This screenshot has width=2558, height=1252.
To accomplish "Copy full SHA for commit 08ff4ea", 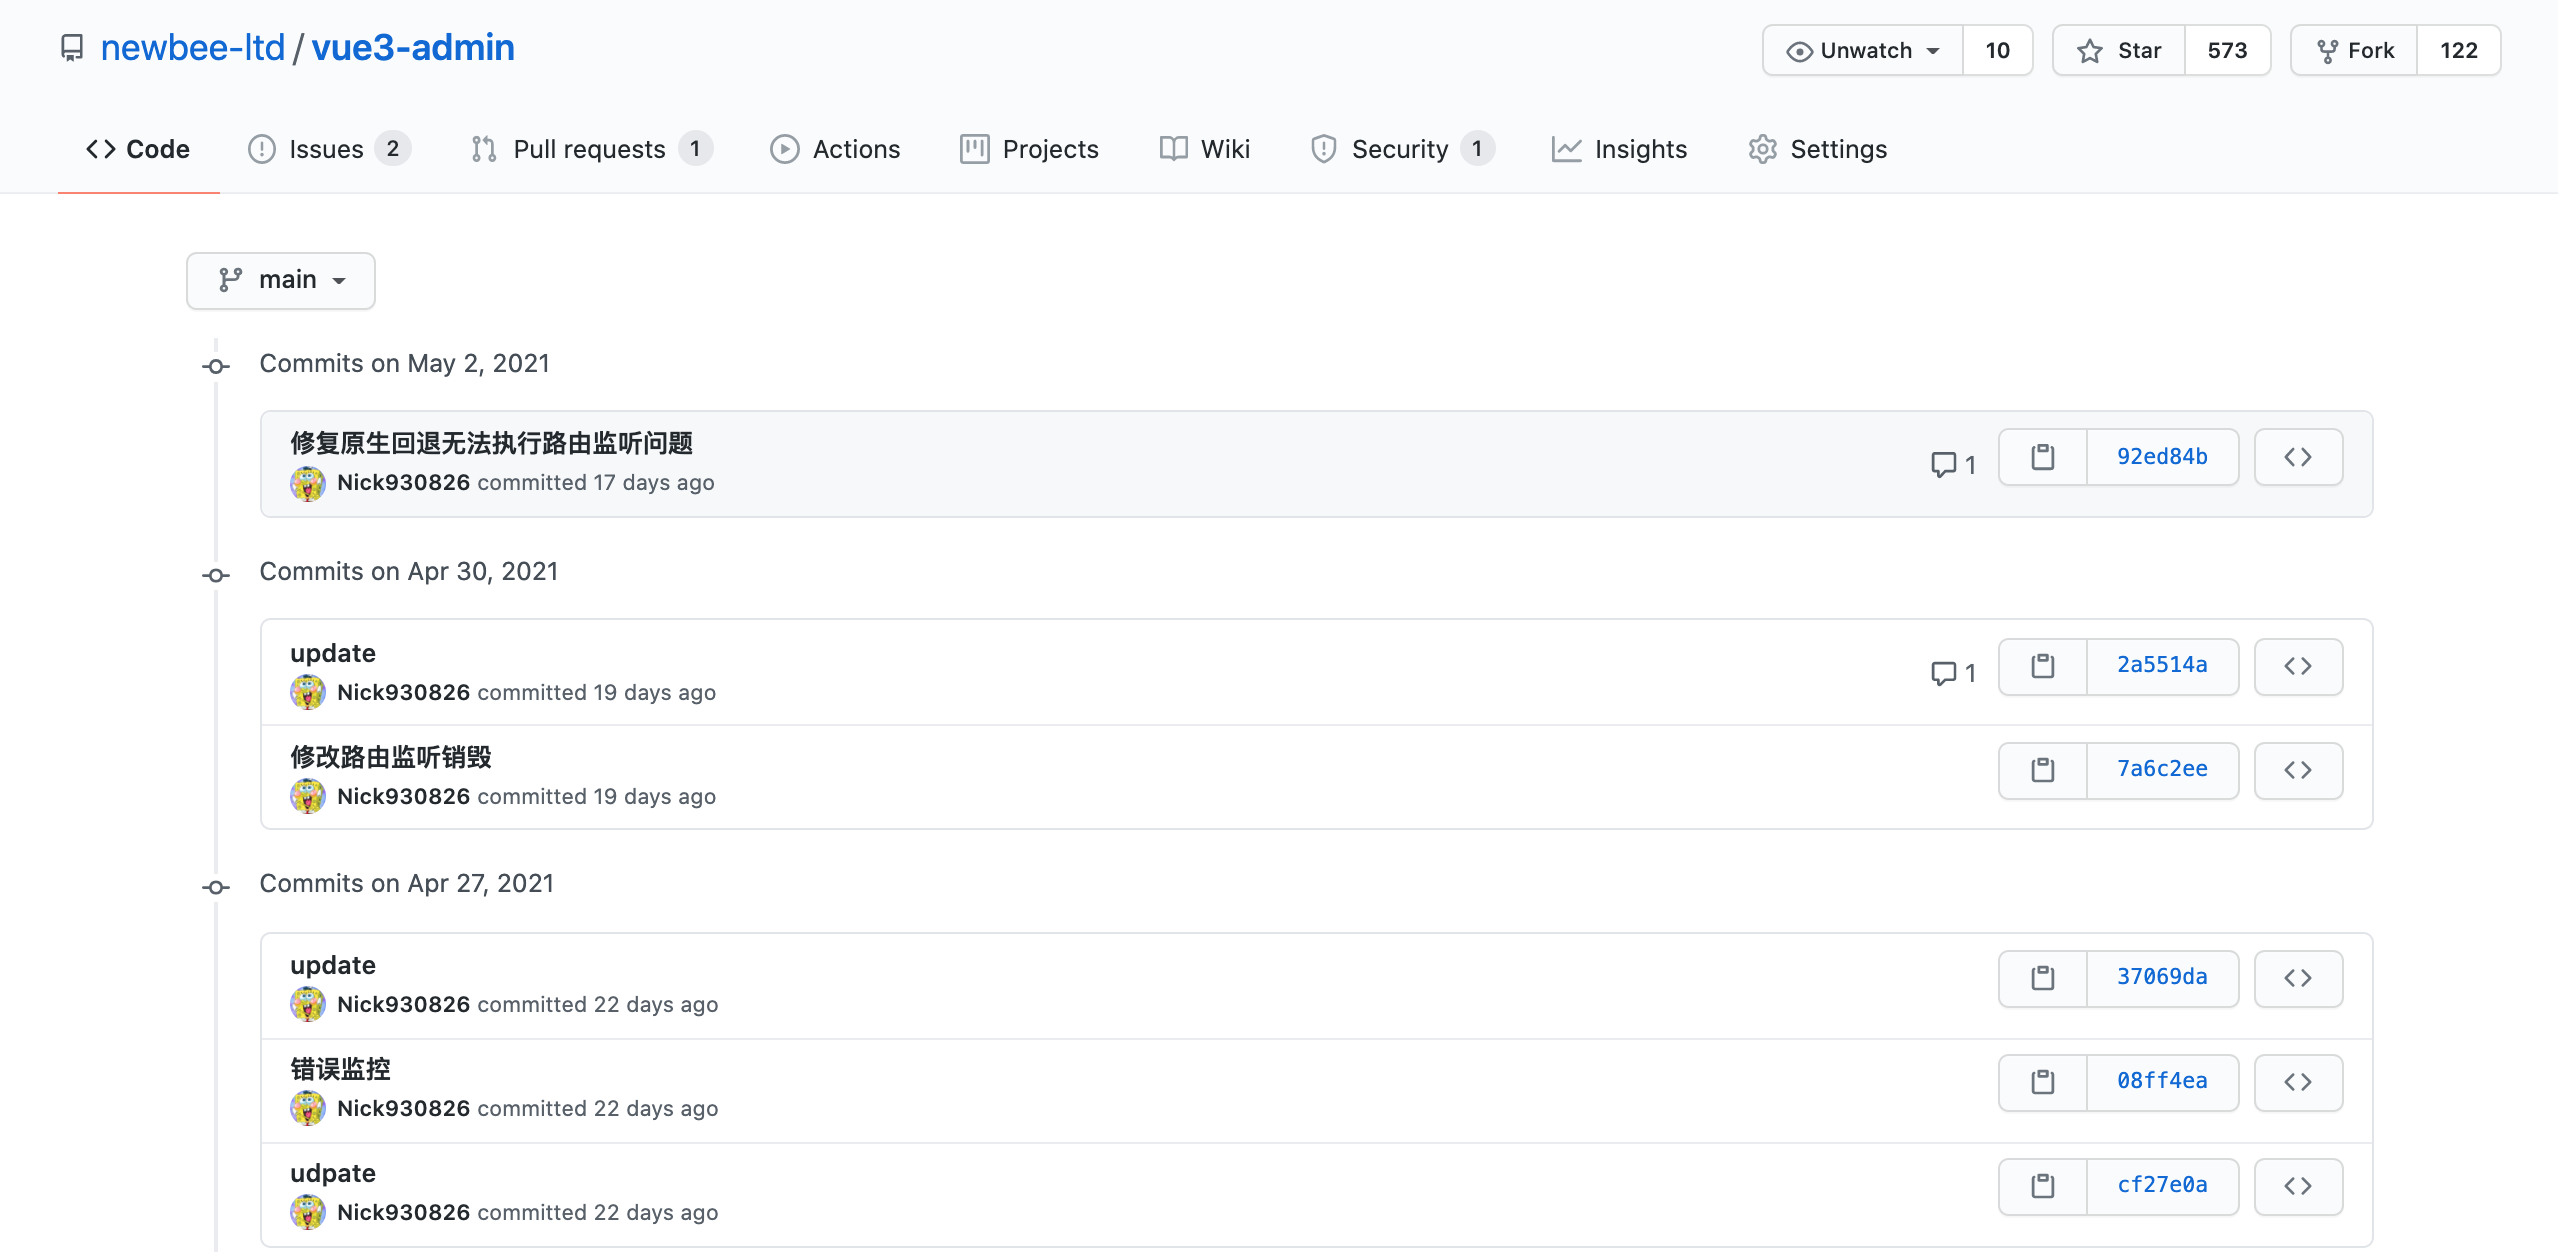I will coord(2042,1082).
